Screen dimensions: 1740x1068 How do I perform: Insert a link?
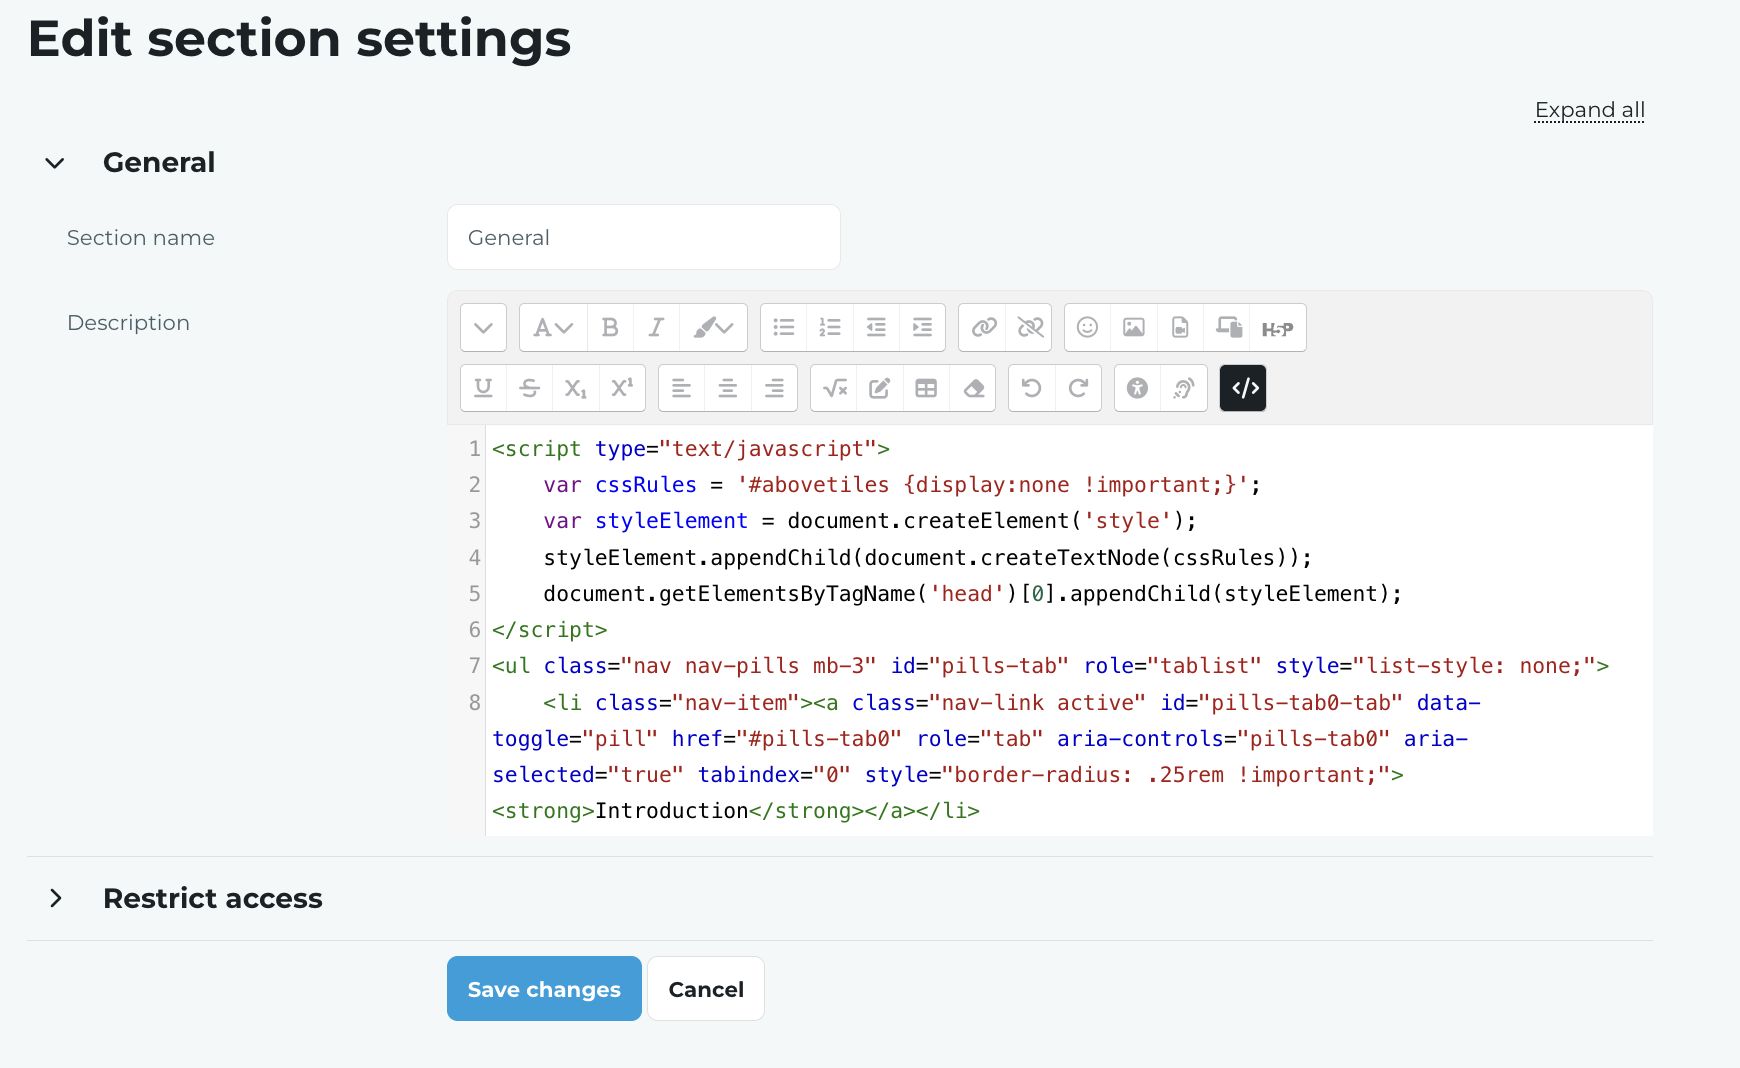click(982, 328)
